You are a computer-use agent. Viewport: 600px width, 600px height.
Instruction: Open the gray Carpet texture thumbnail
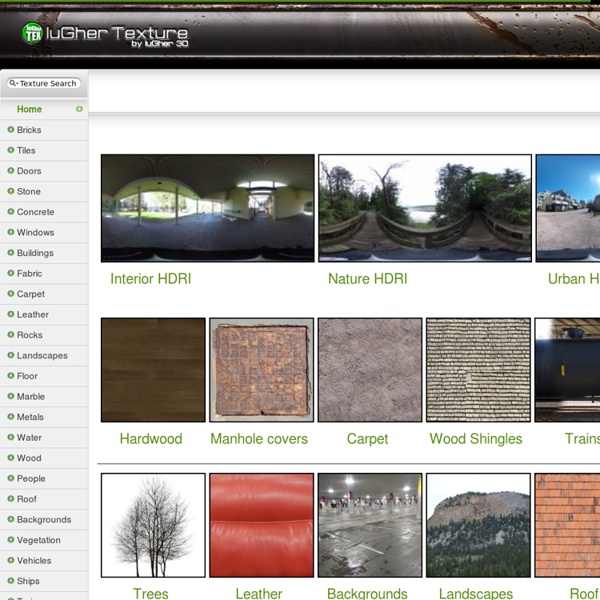click(x=370, y=370)
